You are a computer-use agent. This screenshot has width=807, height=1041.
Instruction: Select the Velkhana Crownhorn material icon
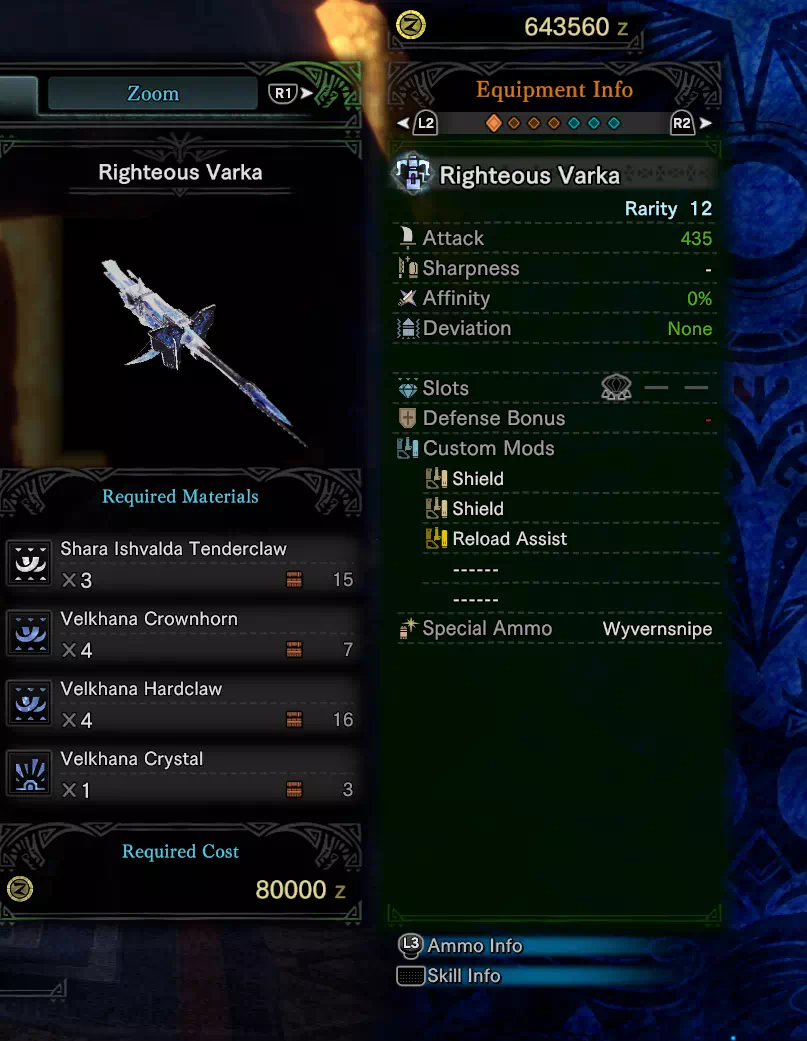pyautogui.click(x=29, y=633)
